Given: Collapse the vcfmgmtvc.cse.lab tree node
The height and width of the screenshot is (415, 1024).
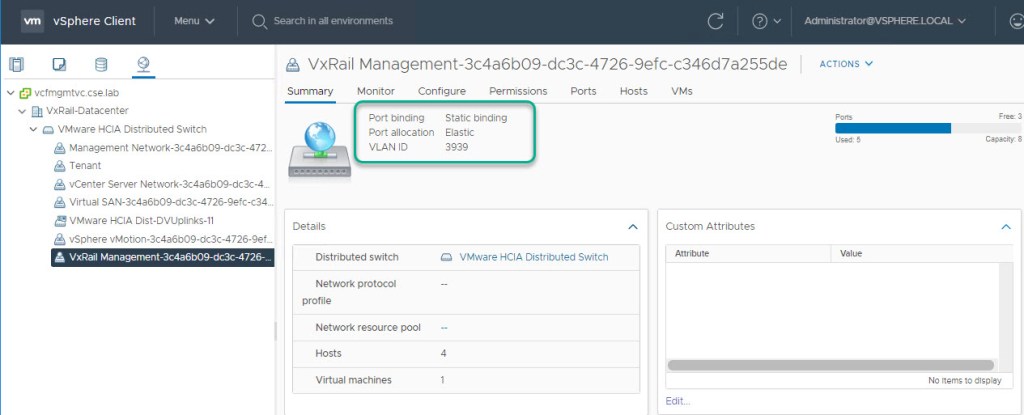Looking at the screenshot, I should (10, 92).
